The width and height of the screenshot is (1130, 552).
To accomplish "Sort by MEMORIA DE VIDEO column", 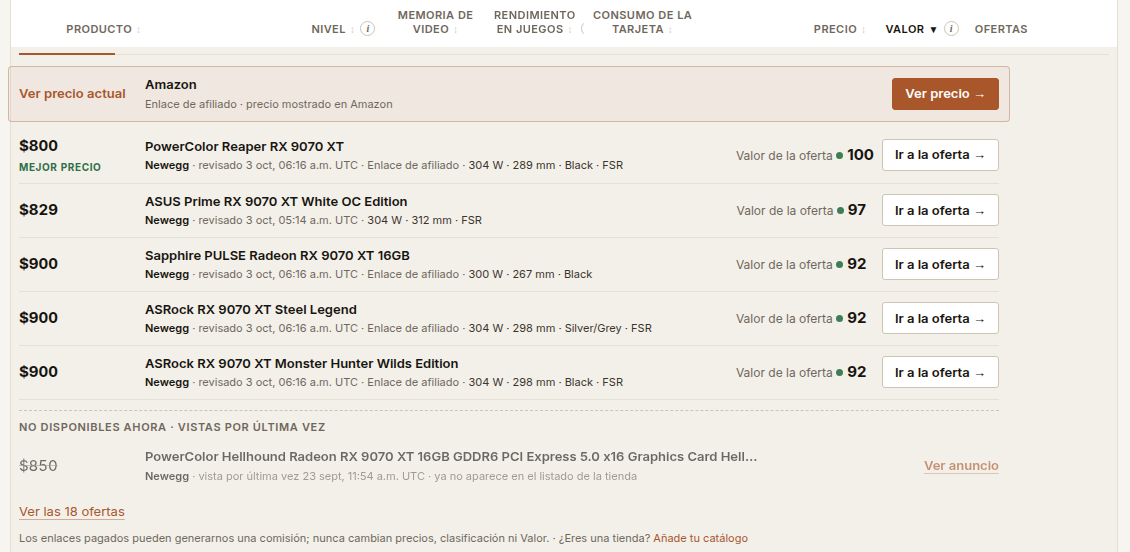I will point(435,22).
